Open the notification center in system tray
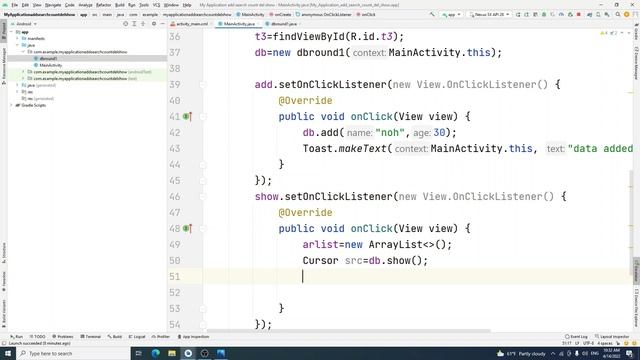Image resolution: width=640 pixels, height=360 pixels. [630, 353]
